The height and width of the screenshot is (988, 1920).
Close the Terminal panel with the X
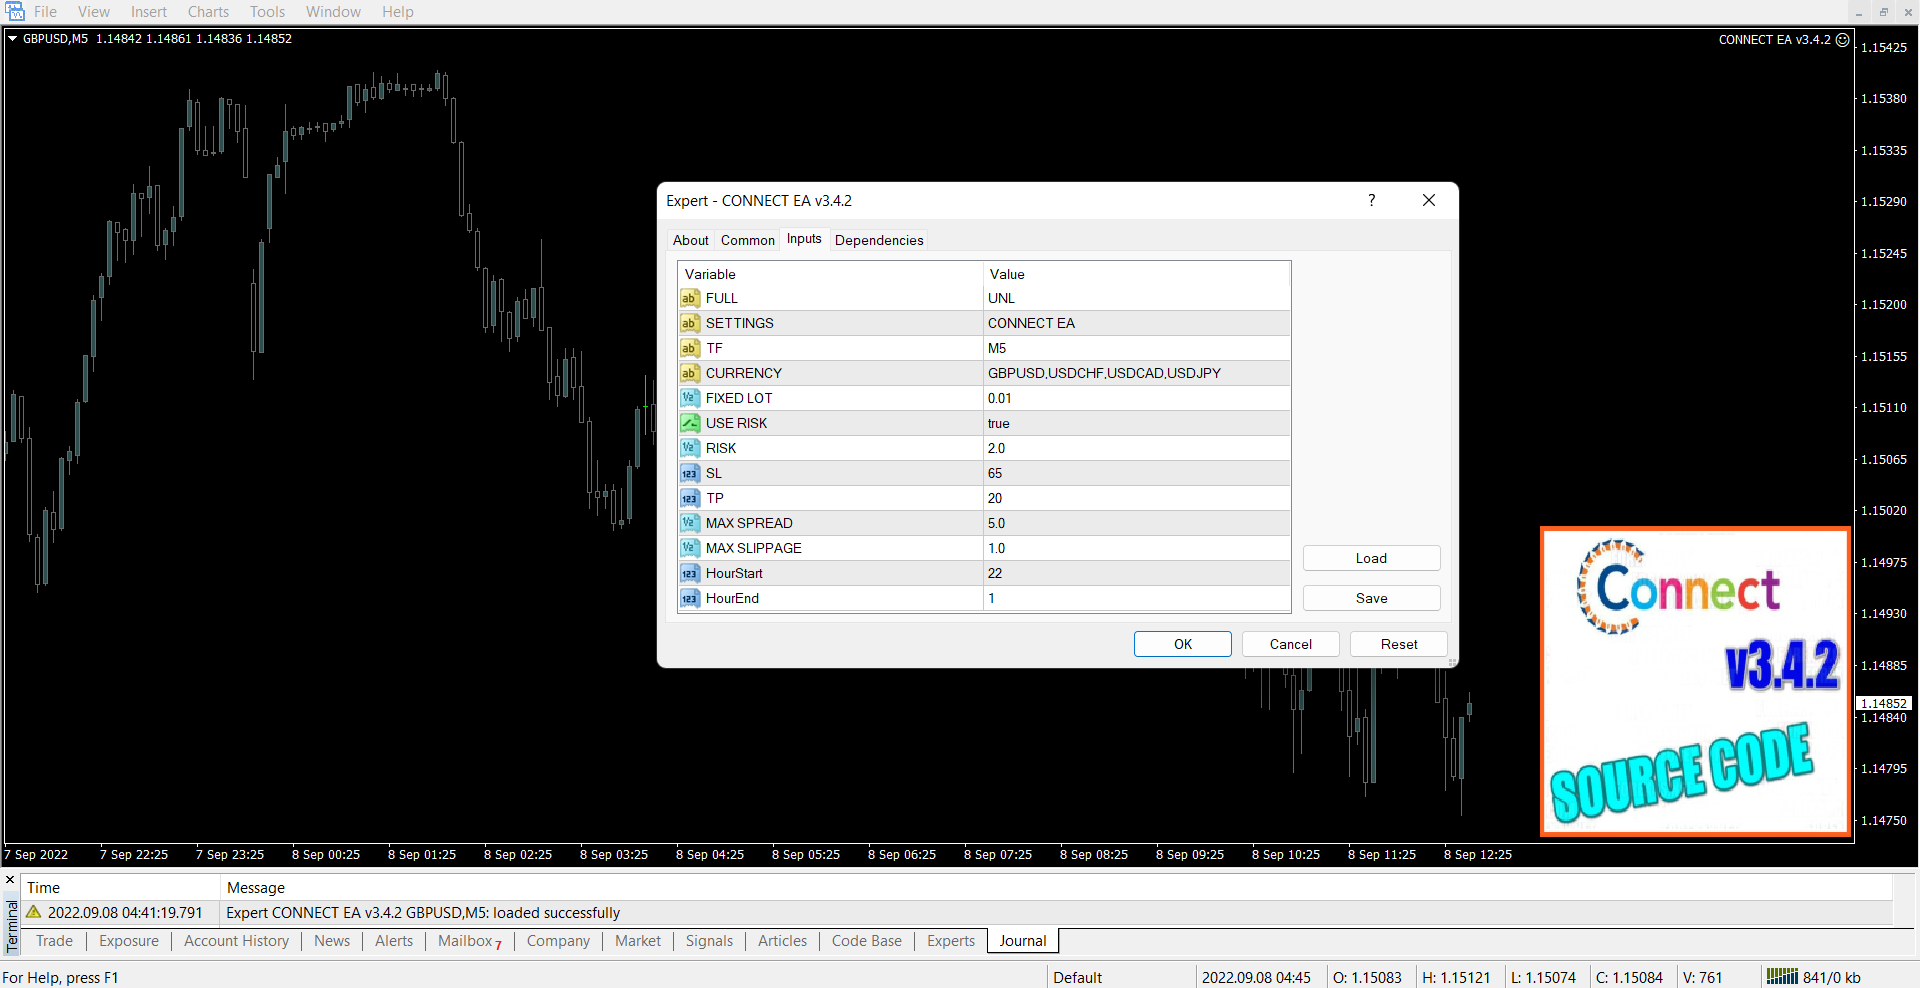(x=10, y=880)
